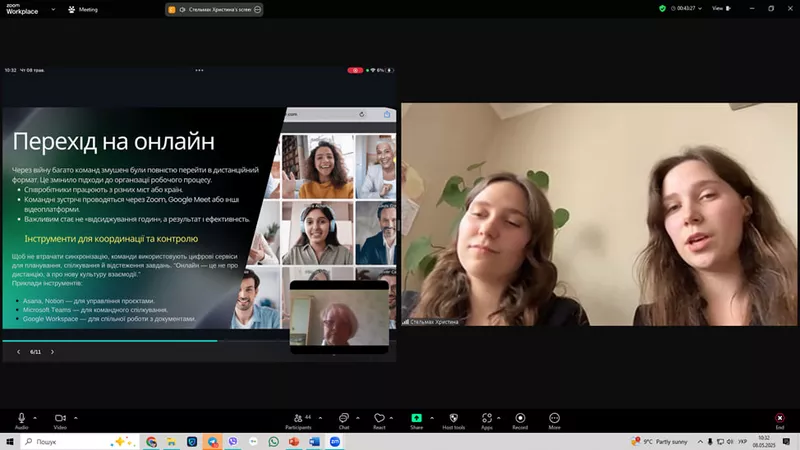The width and height of the screenshot is (800, 450).
Task: Open Google Chrome from taskbar
Action: tap(152, 442)
